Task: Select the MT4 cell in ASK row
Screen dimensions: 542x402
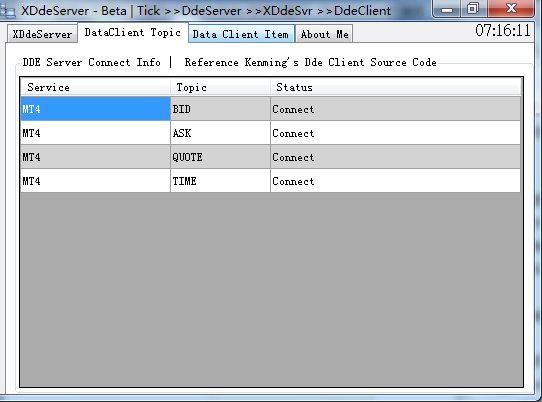Action: point(95,133)
